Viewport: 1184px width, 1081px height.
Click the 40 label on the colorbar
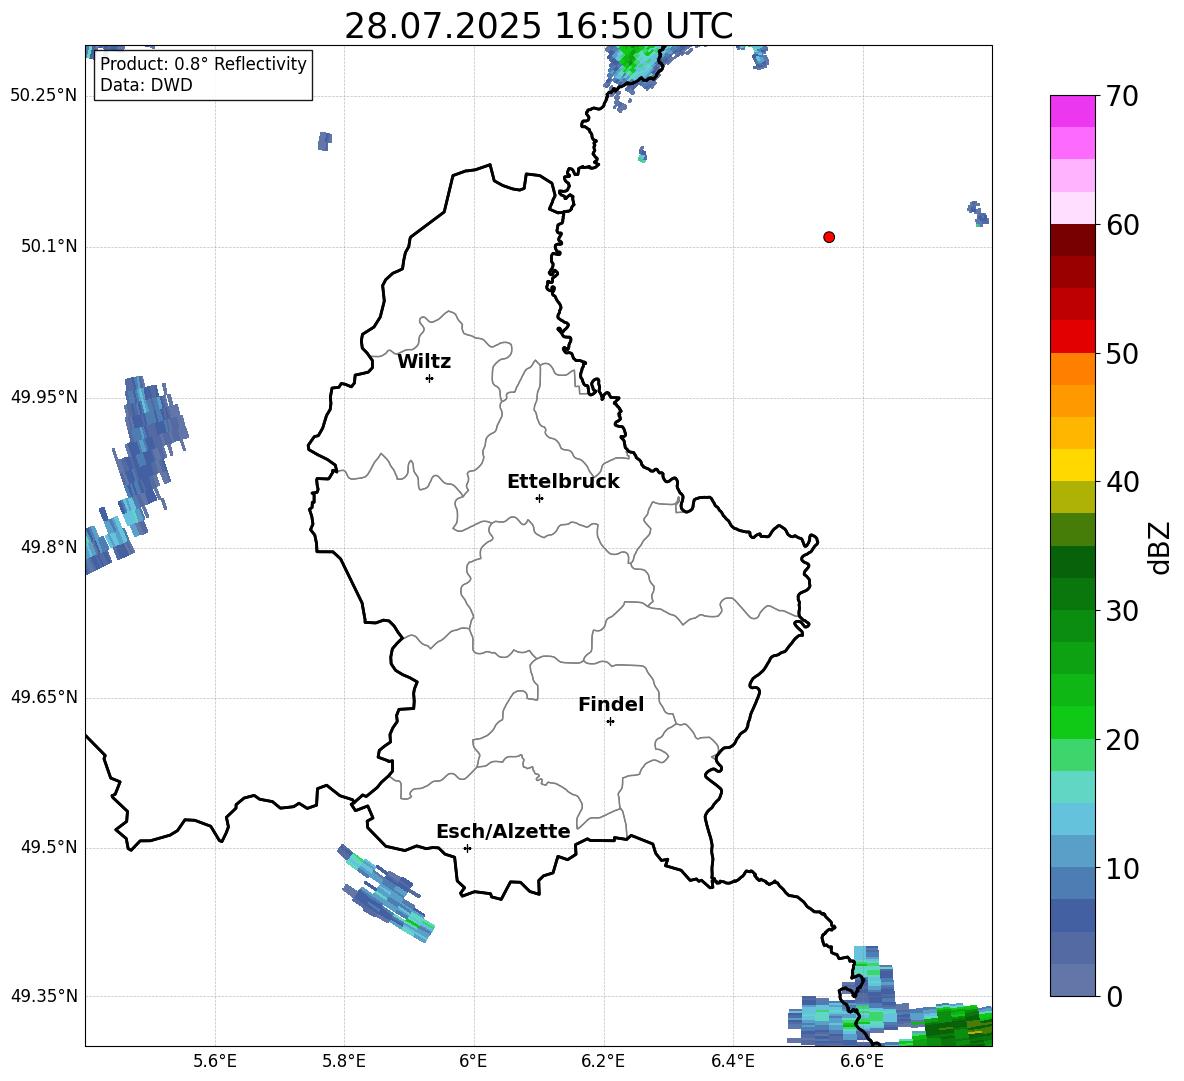pos(1121,482)
